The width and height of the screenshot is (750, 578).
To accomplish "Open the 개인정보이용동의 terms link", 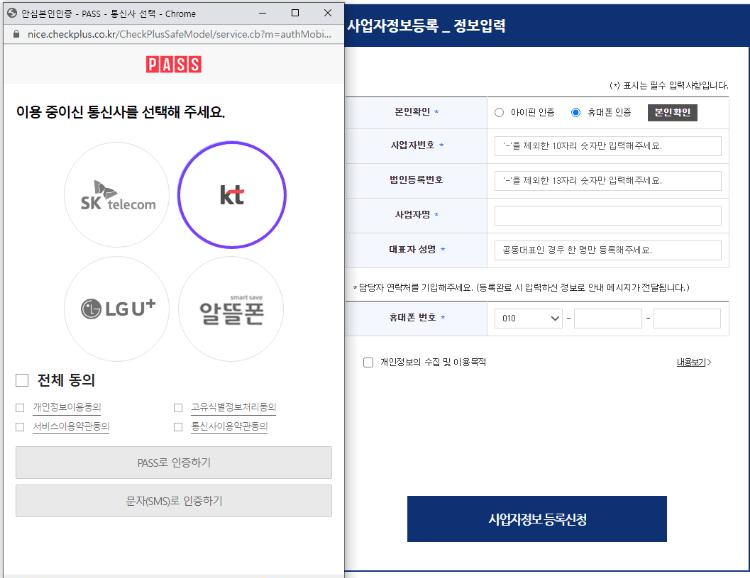I will (x=67, y=407).
